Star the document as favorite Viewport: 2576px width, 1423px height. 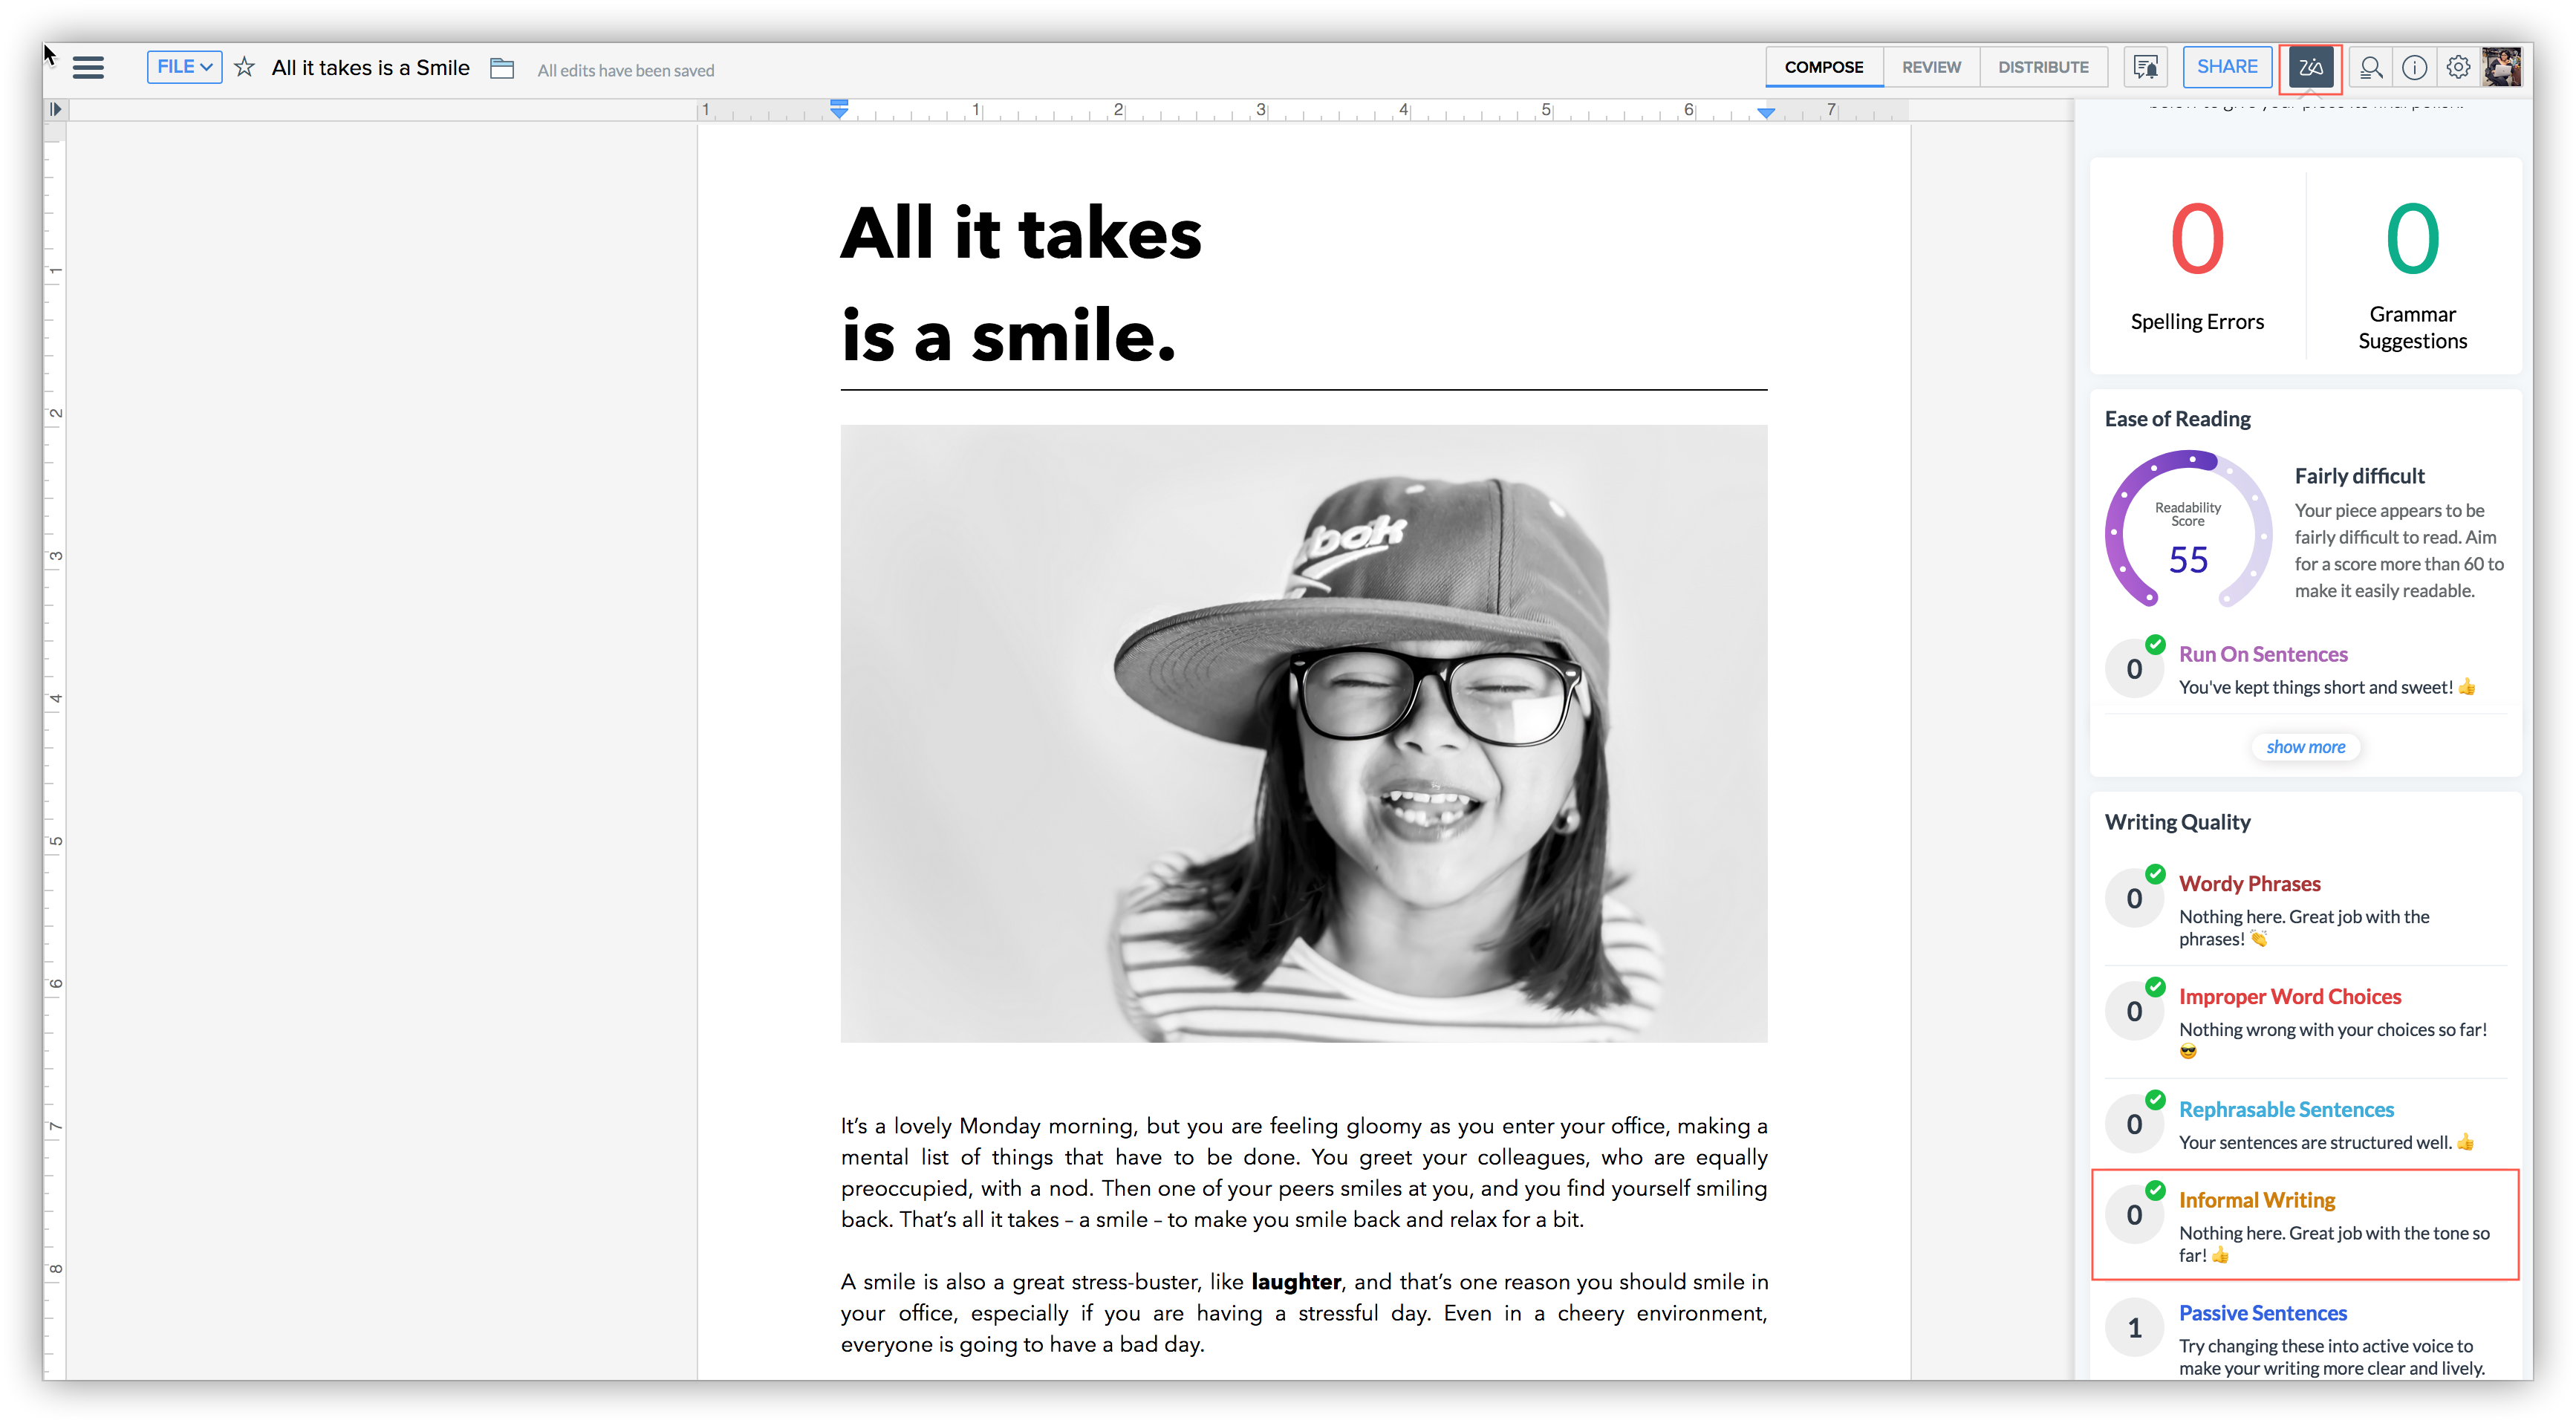[x=244, y=68]
